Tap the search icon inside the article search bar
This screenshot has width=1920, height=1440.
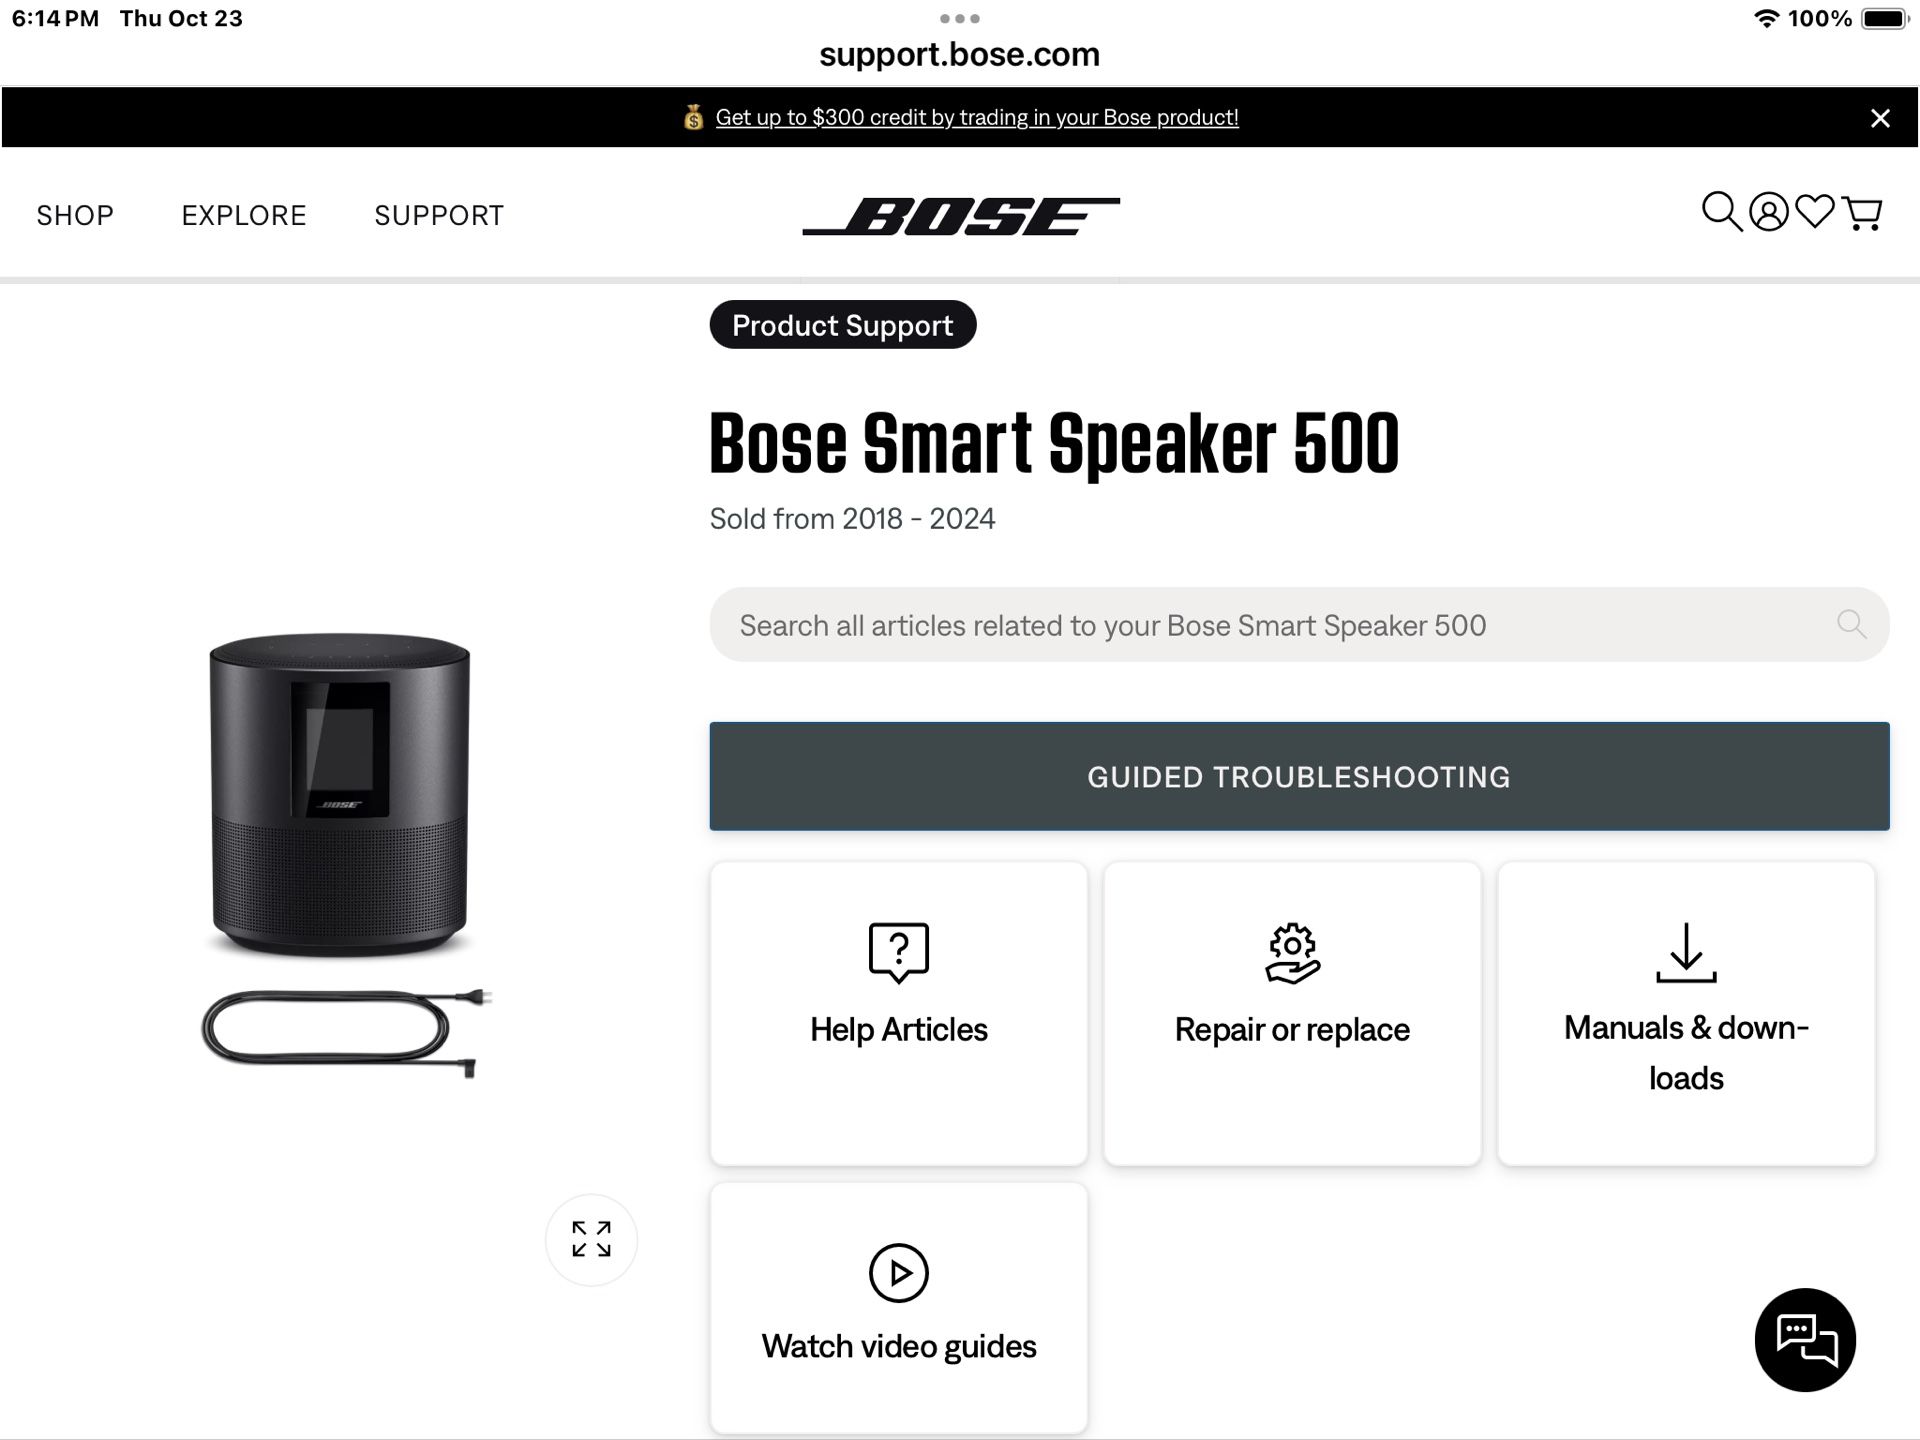tap(1851, 624)
